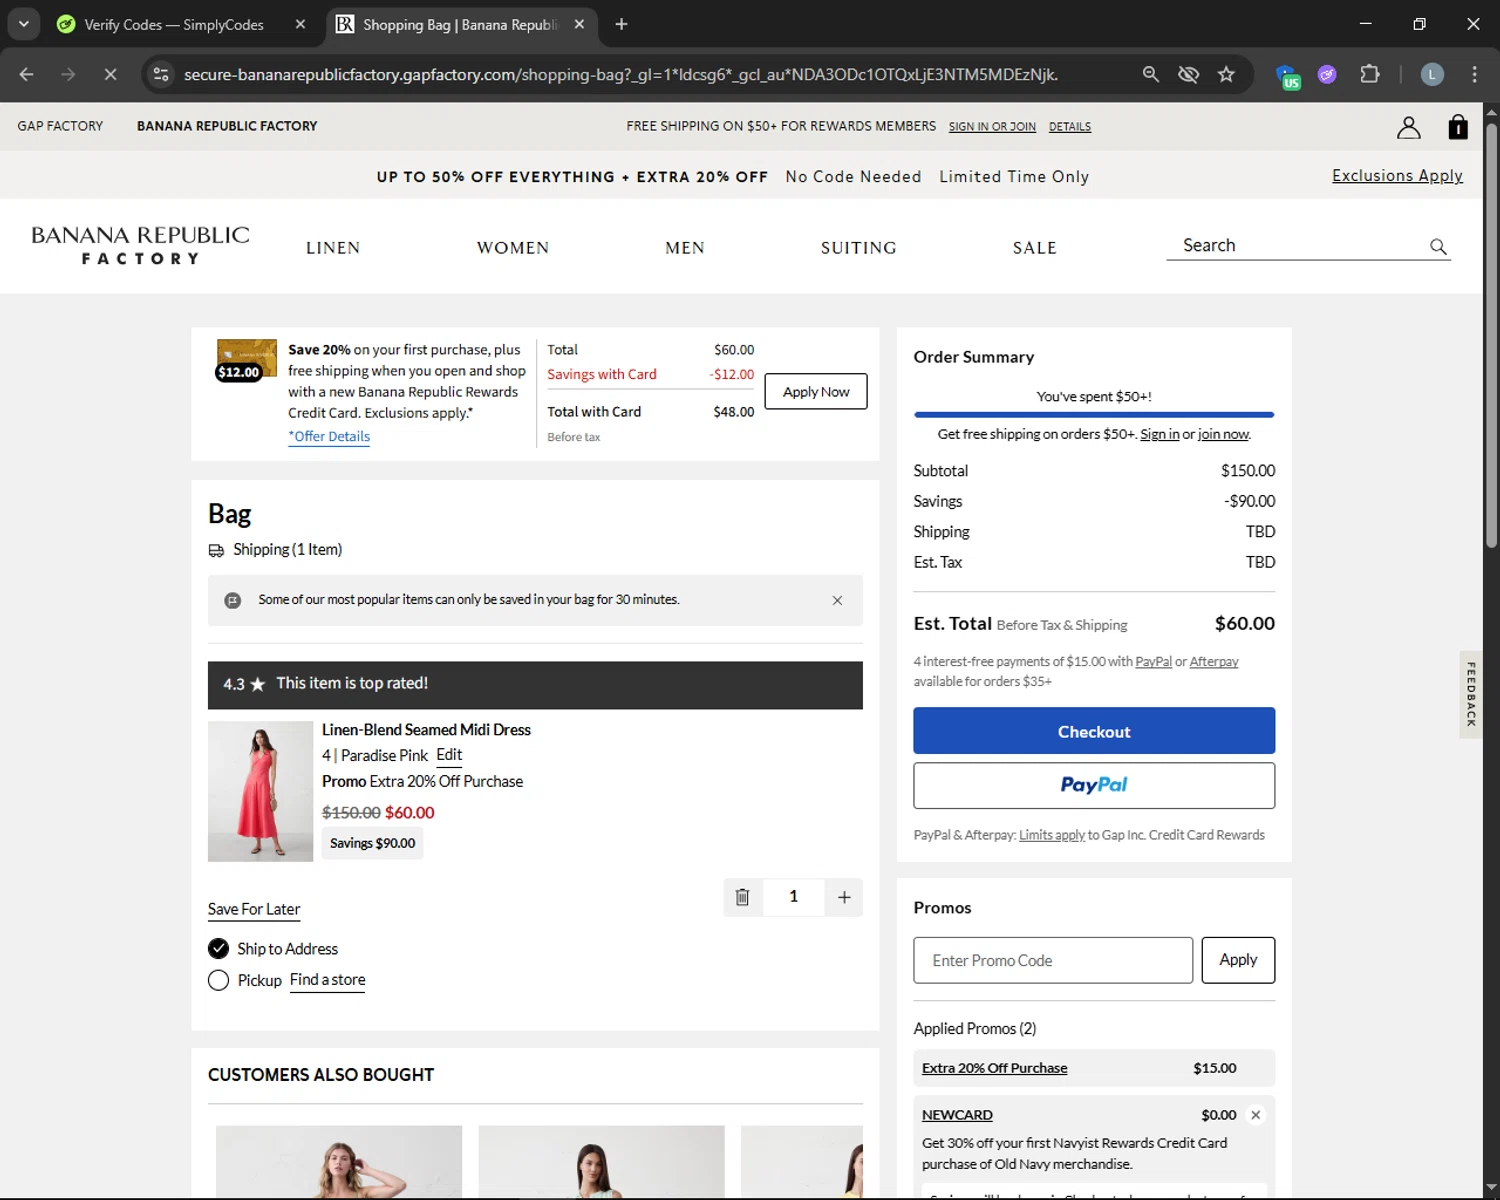Screen dimensions: 1500x1200
Task: Close the Verify Codes SimplyCodes tab
Action: click(300, 24)
